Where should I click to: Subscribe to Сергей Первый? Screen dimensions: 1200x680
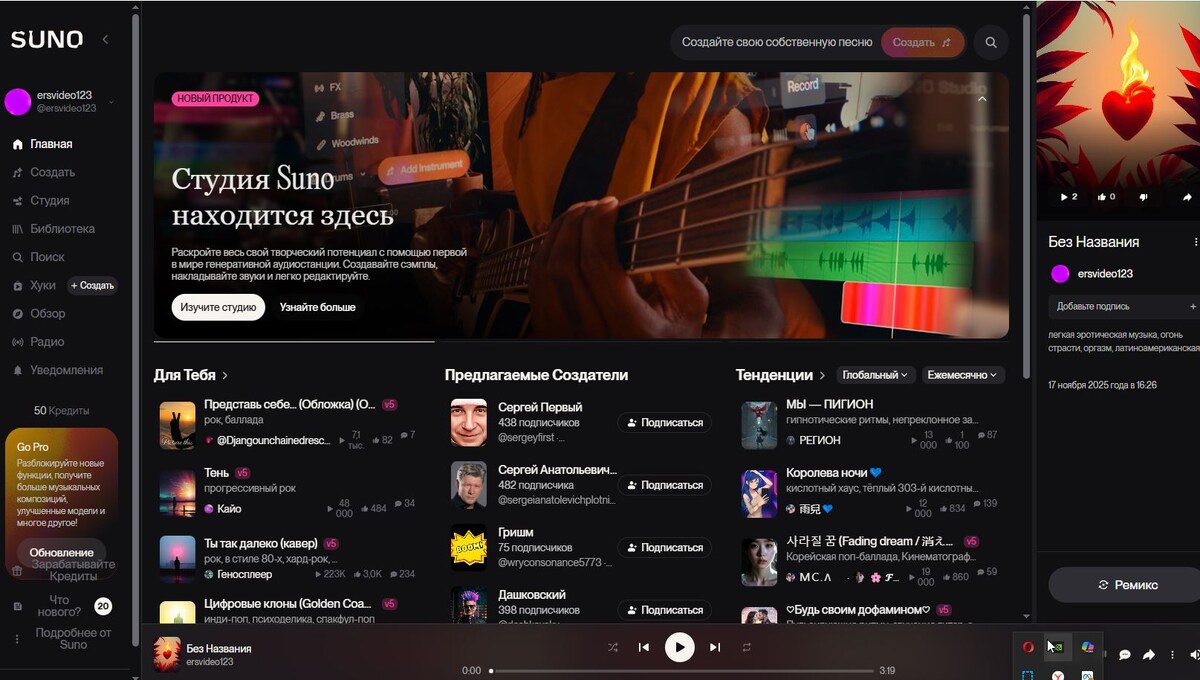(x=664, y=423)
